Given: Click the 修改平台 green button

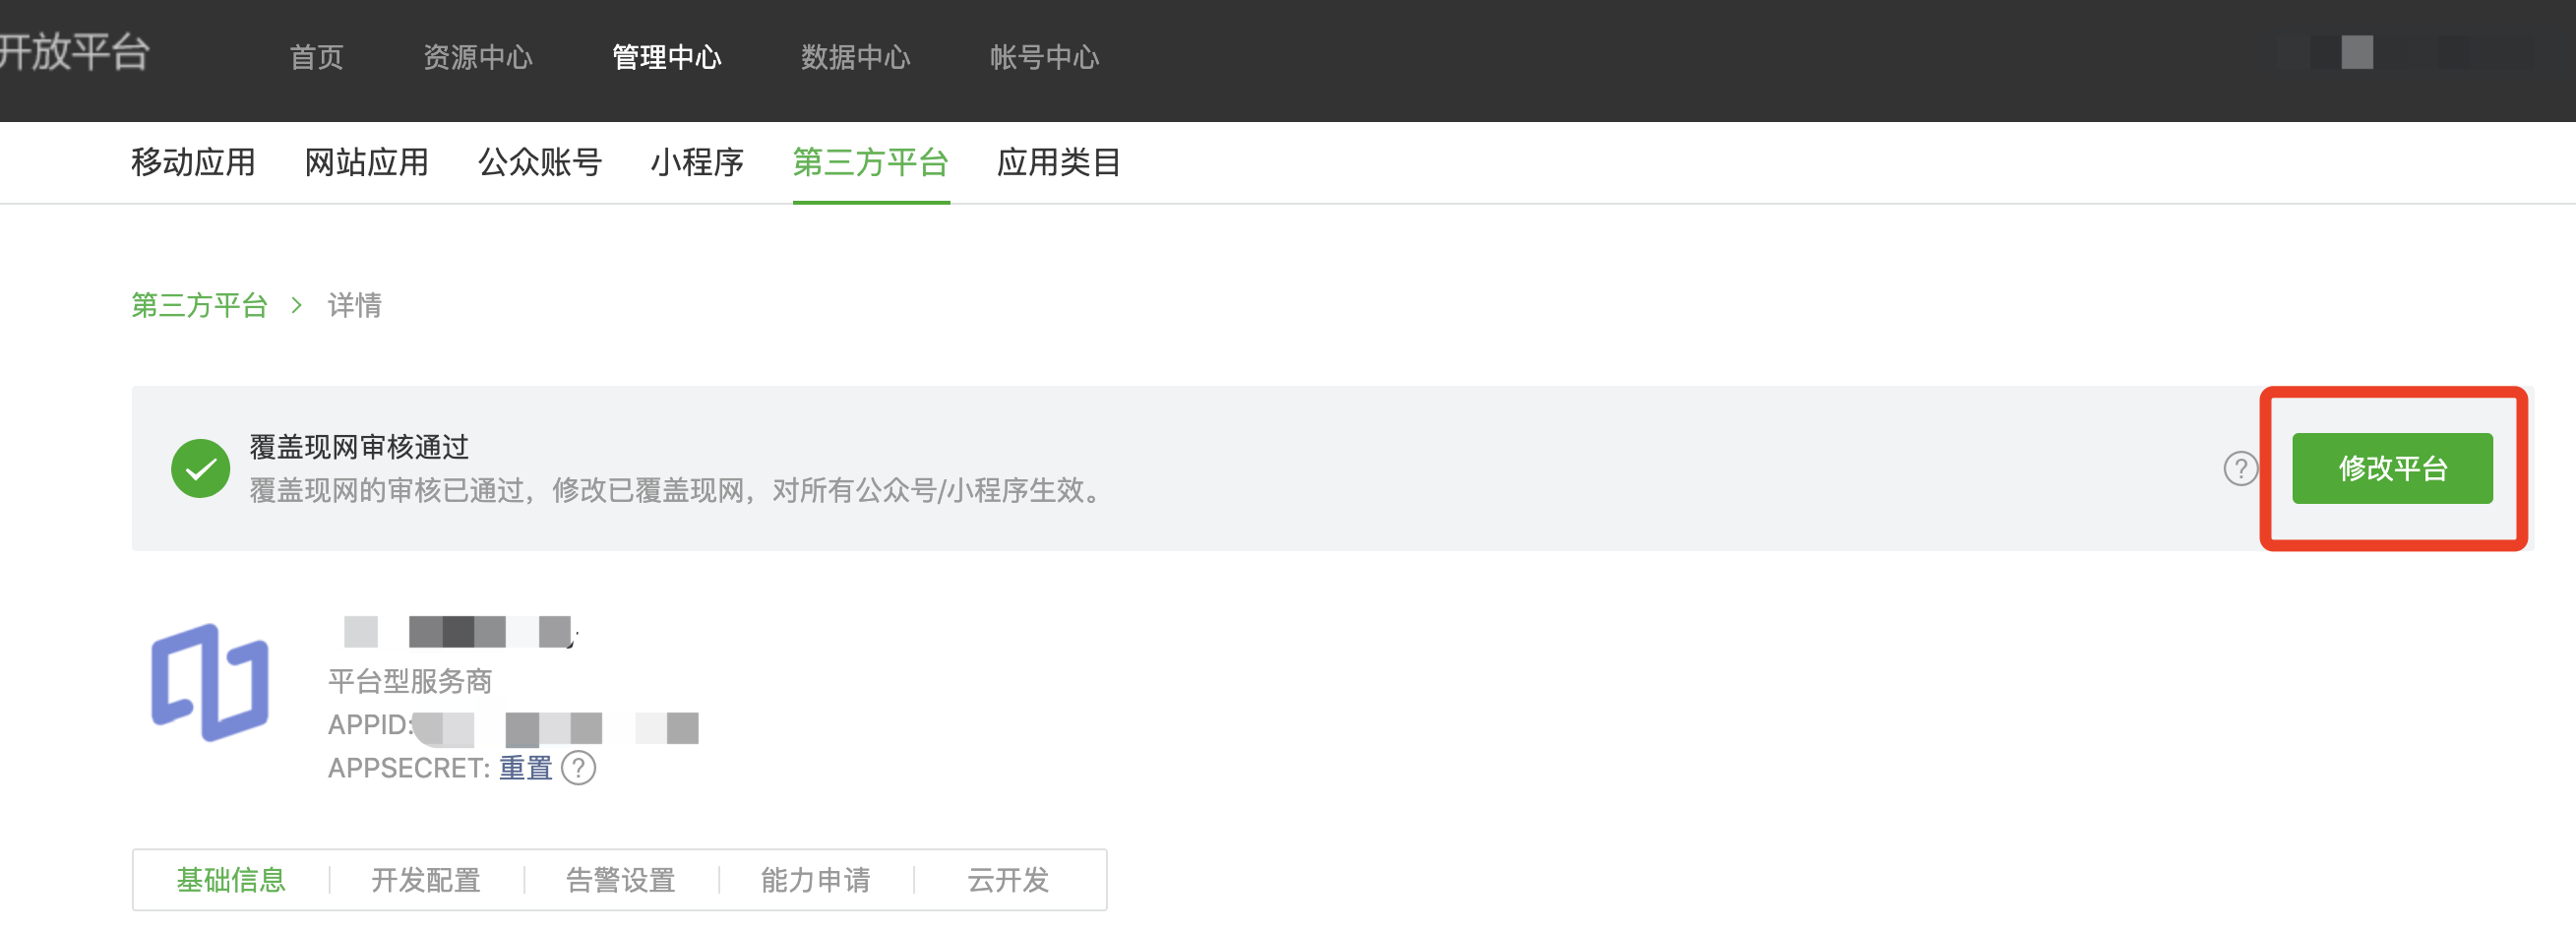Looking at the screenshot, I should click(2392, 468).
